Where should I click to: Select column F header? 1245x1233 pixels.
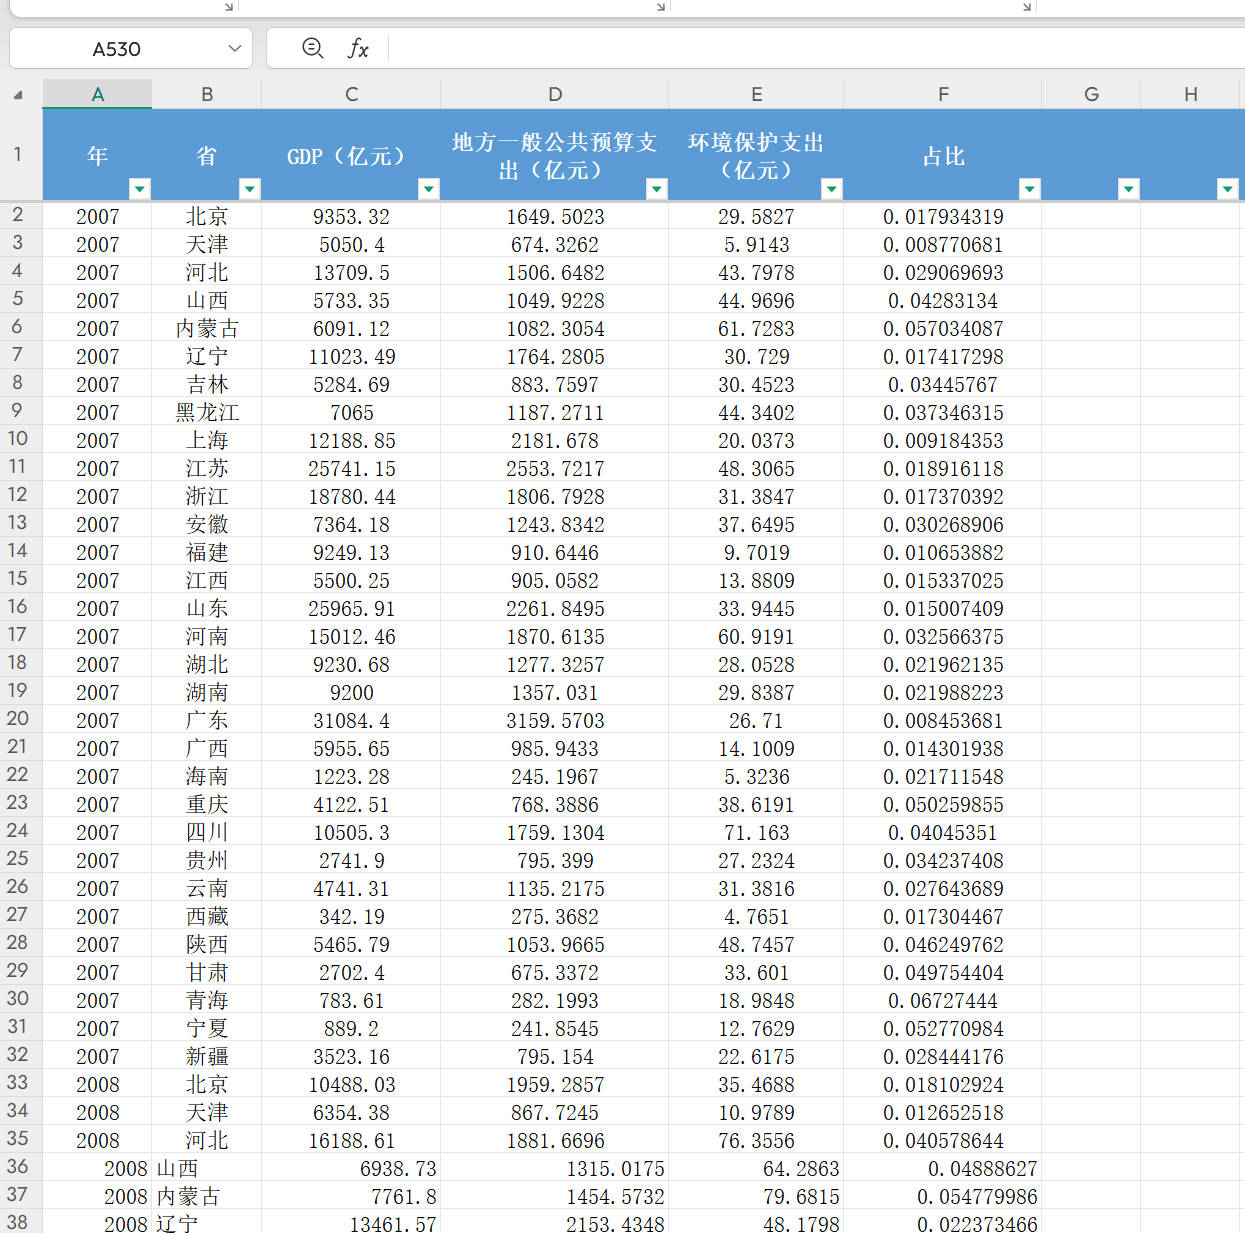click(x=943, y=94)
